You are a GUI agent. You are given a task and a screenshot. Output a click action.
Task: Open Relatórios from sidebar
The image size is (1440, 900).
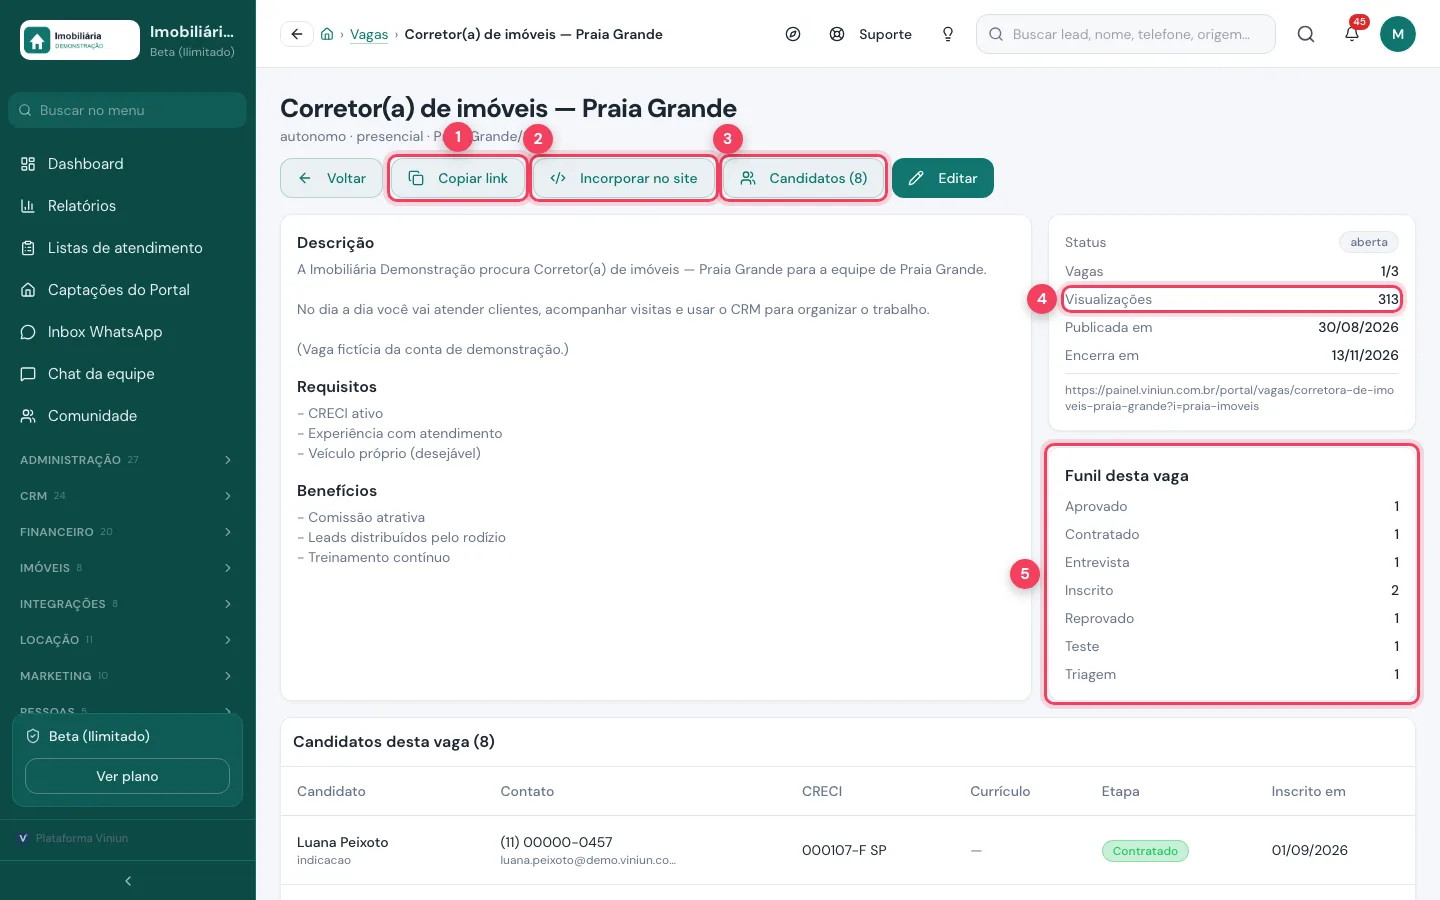pos(128,206)
